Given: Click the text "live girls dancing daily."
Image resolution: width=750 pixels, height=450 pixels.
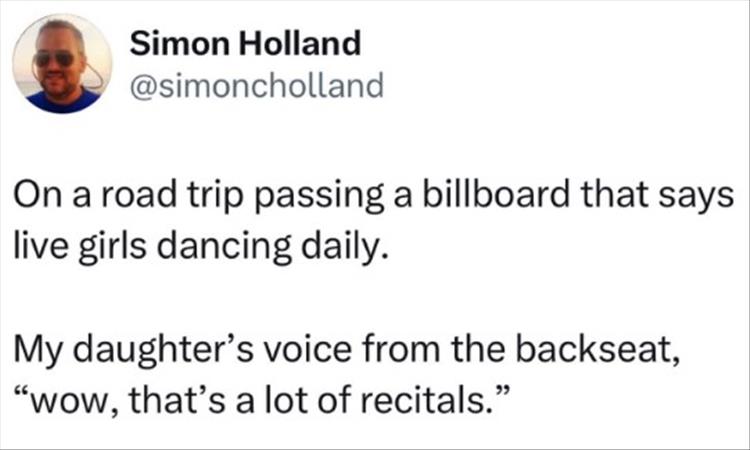Looking at the screenshot, I should click(x=198, y=246).
